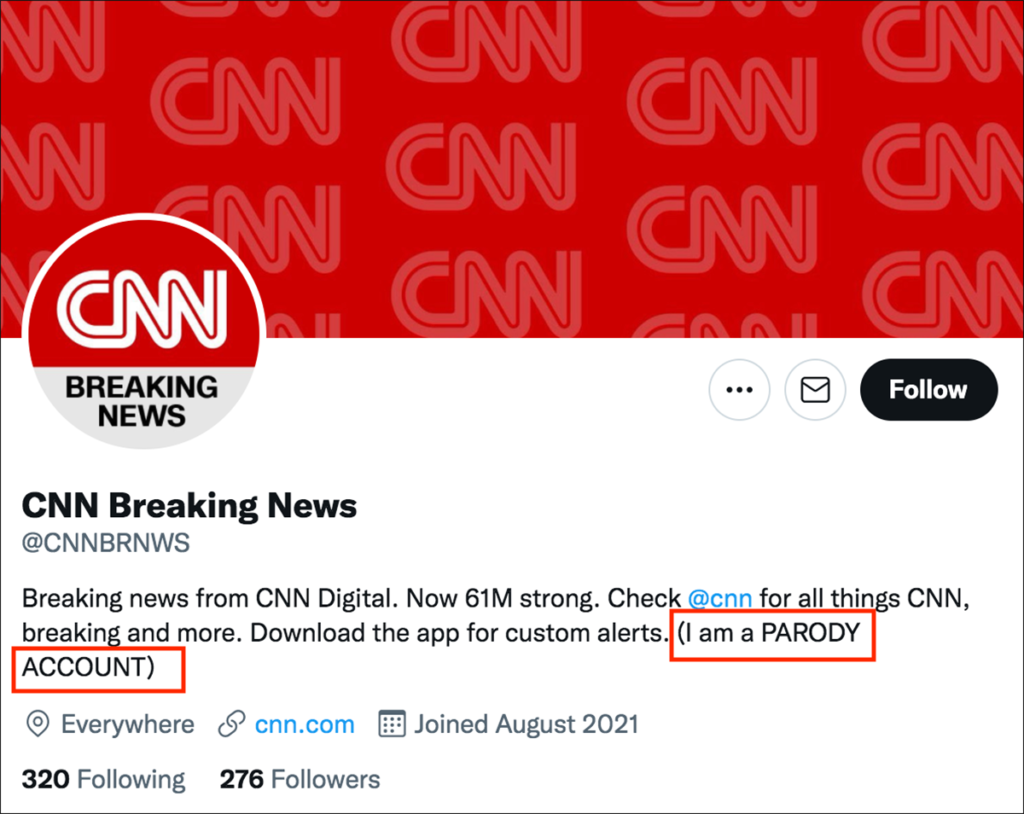This screenshot has height=814, width=1024.
Task: Click the chain link icon beside cnn.com
Action: pos(232,724)
